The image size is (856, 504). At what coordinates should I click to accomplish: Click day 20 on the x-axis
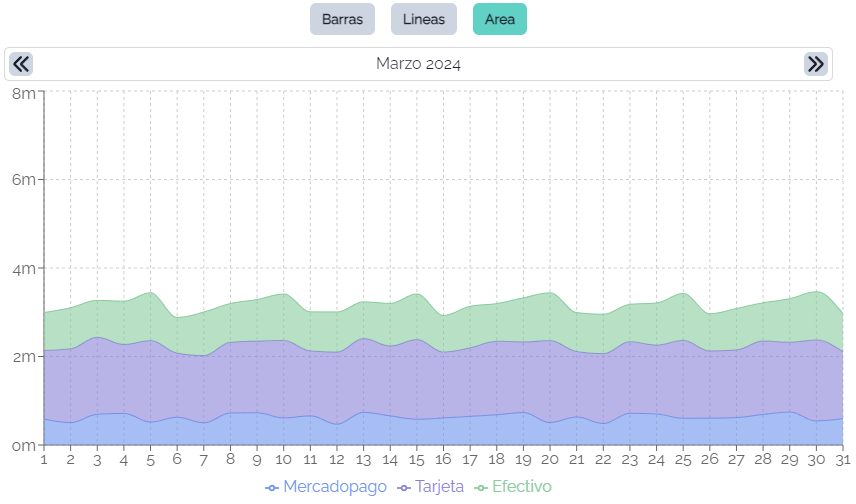(x=550, y=460)
